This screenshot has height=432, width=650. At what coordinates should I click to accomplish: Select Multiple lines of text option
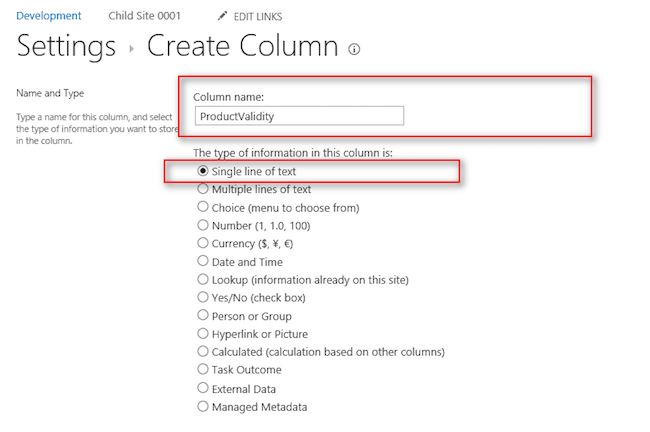tap(204, 189)
